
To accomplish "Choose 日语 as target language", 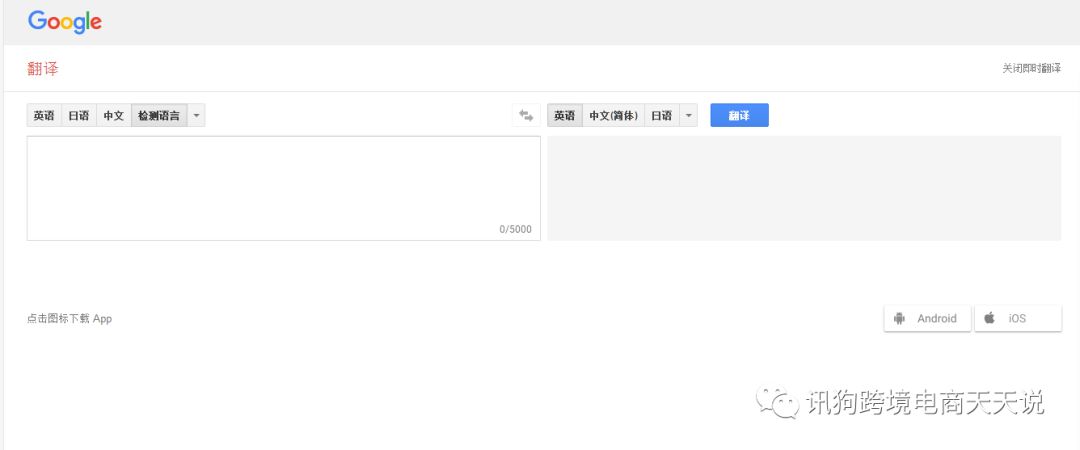I will pos(661,116).
